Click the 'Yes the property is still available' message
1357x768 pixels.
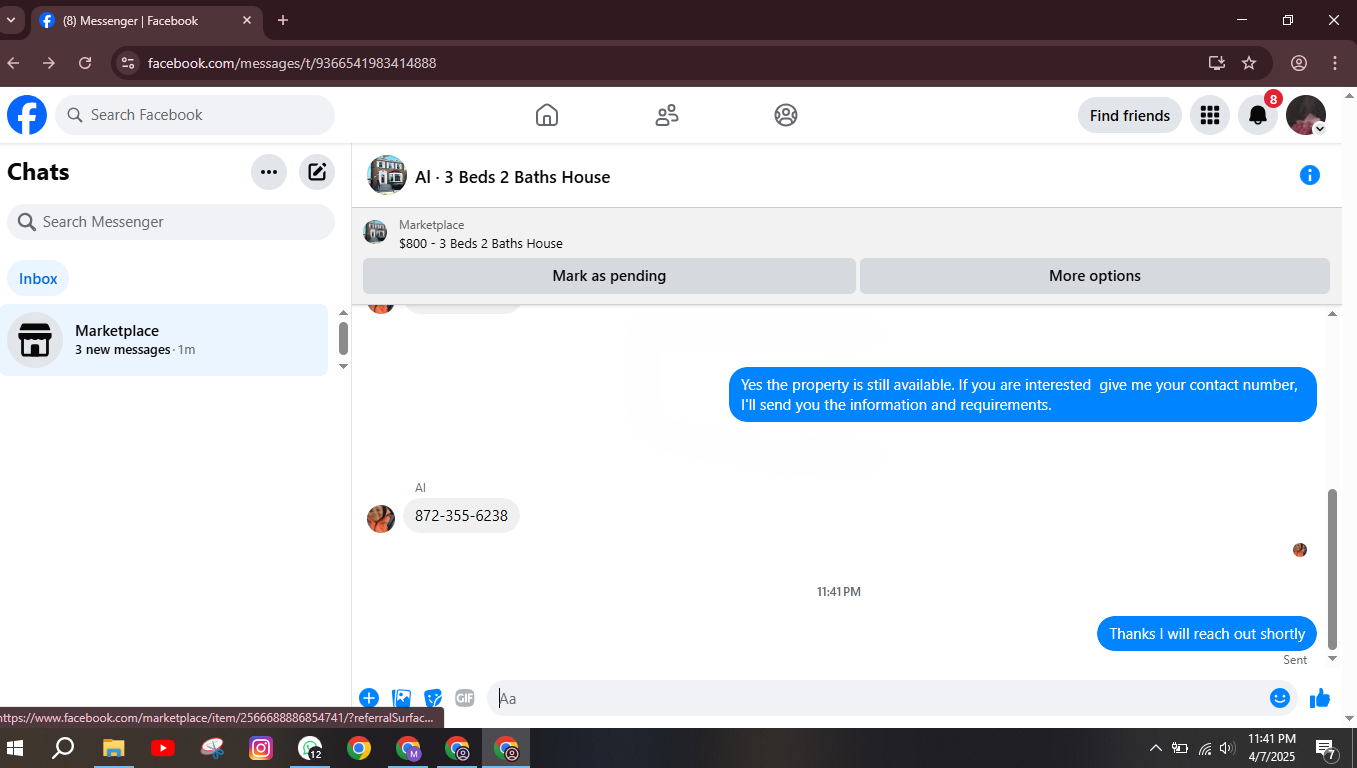[1022, 395]
